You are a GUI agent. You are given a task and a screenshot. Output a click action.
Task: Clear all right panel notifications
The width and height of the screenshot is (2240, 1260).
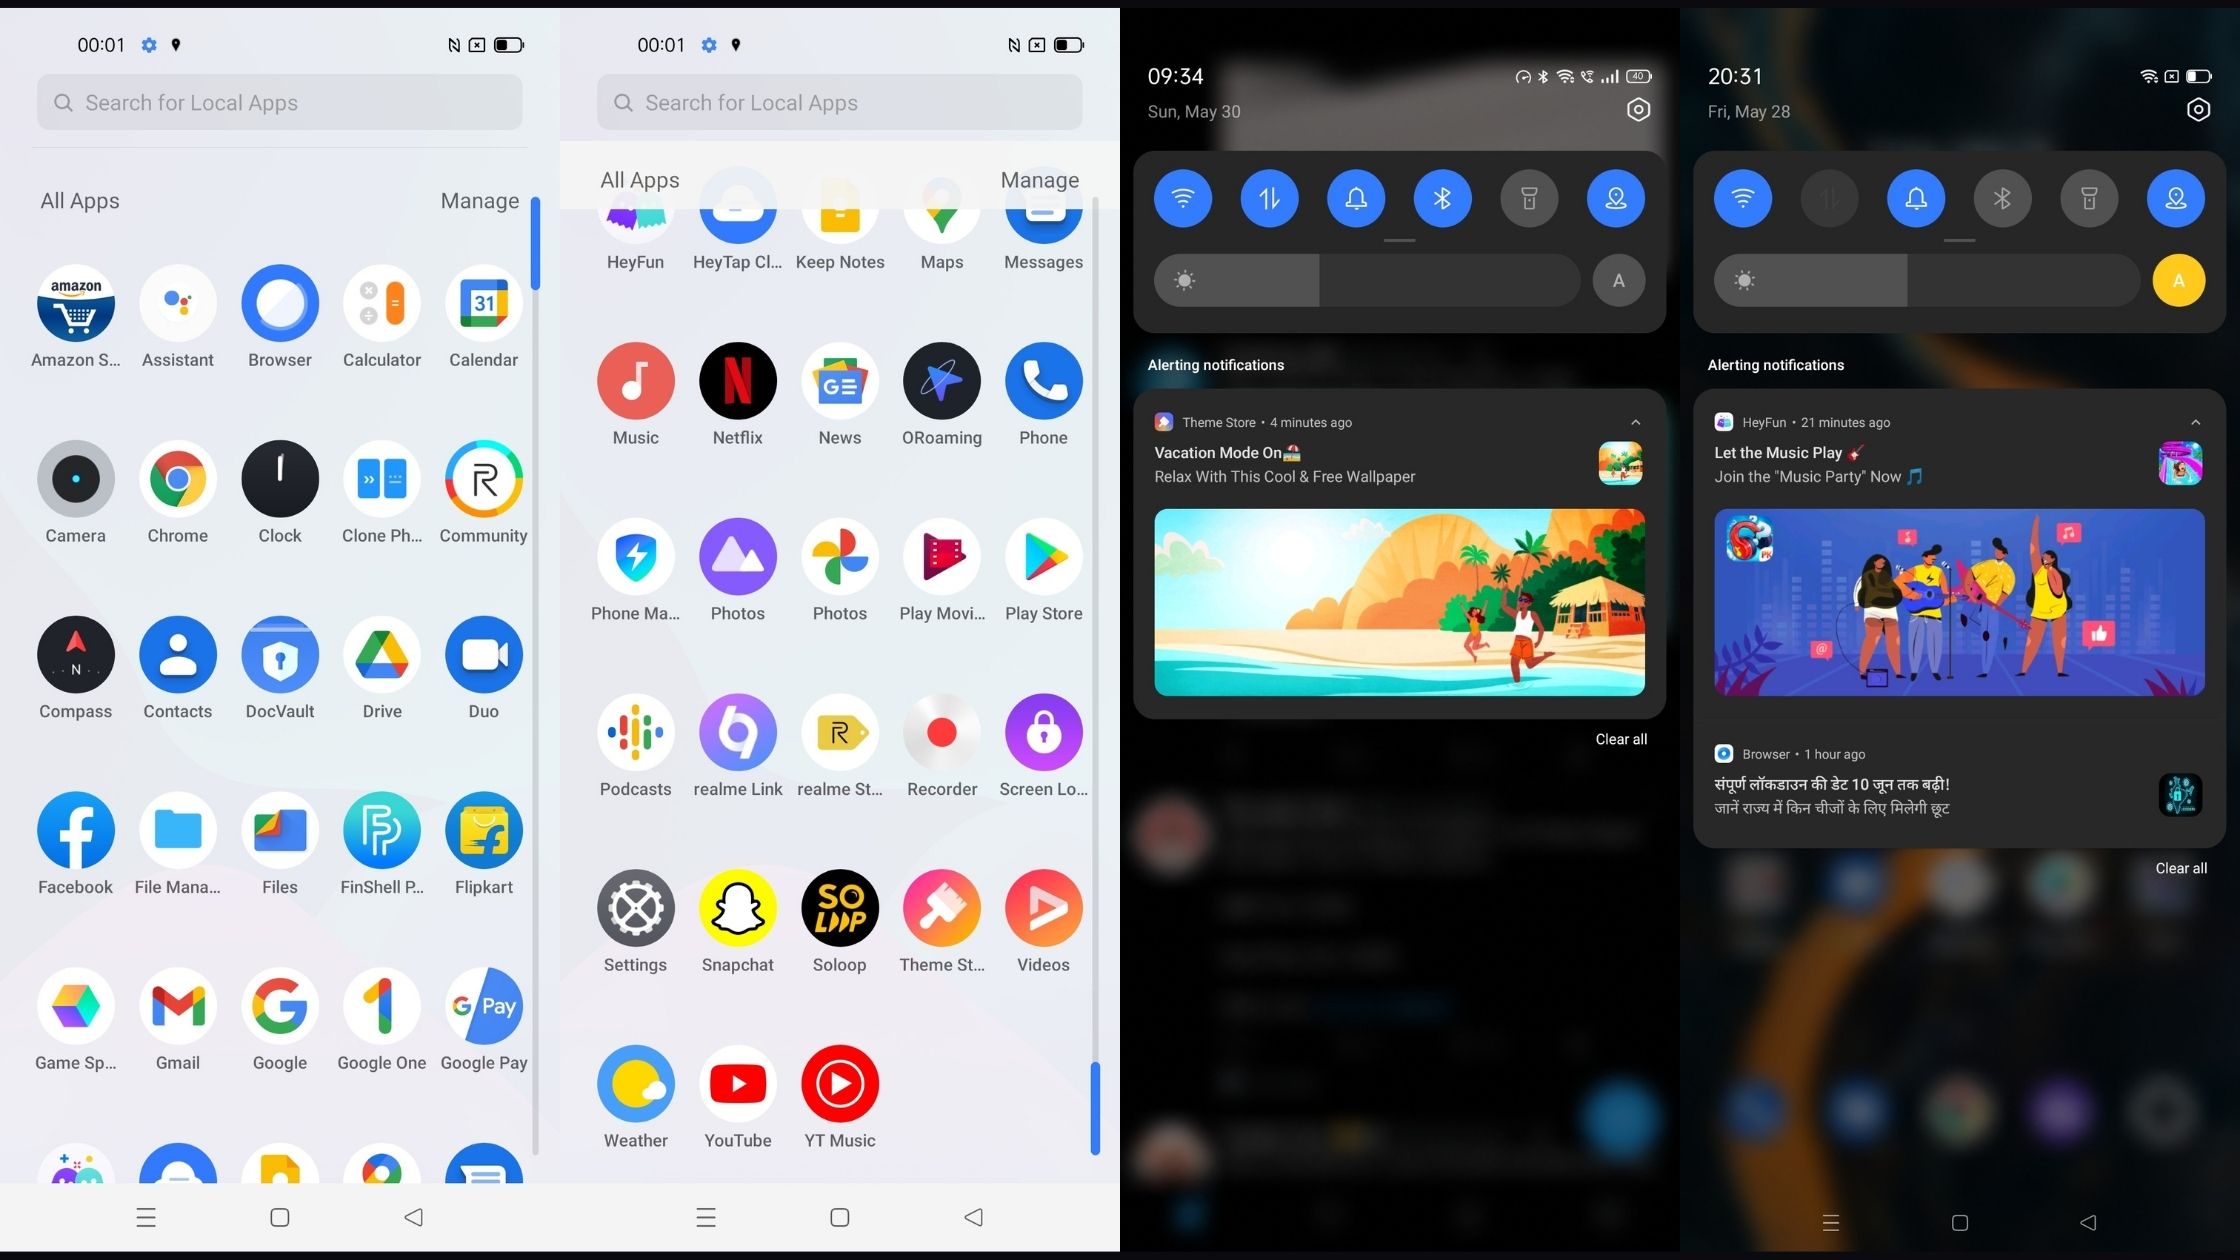pos(2180,868)
